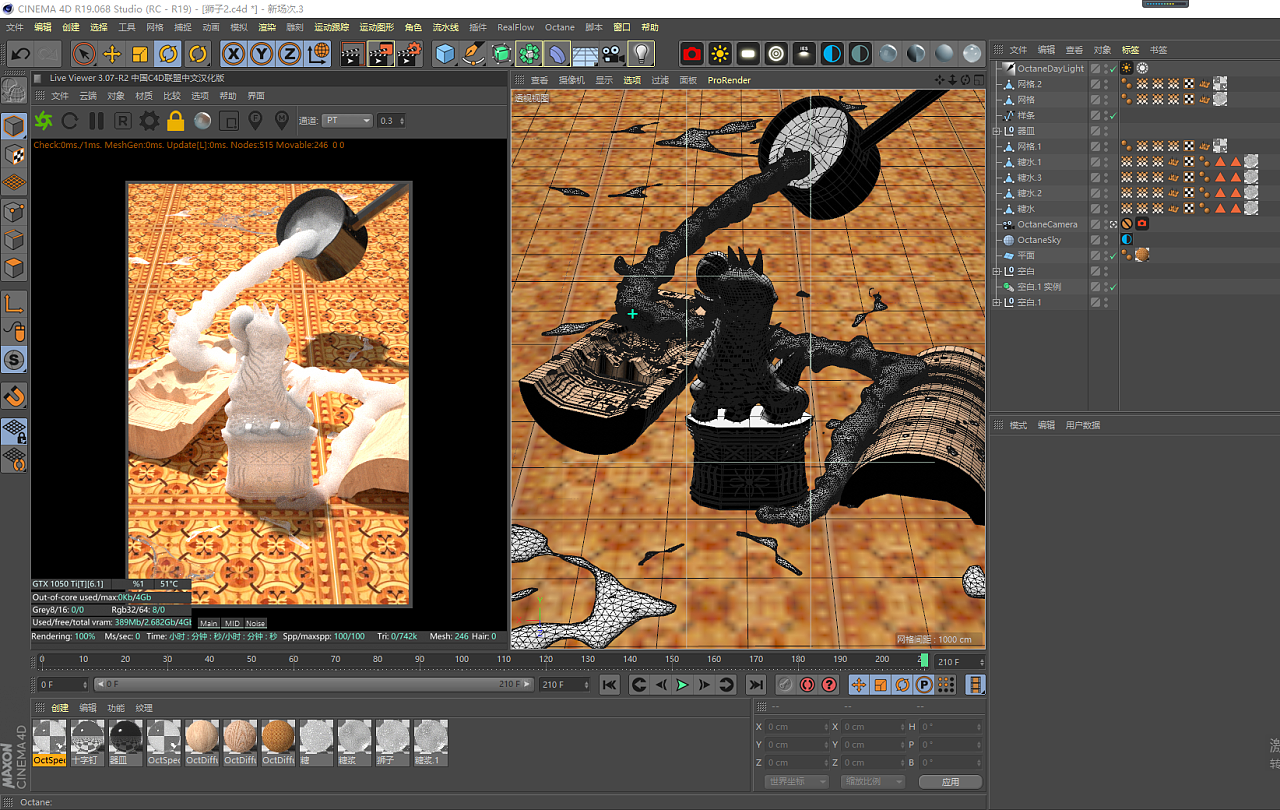Toggle X axis lock

click(x=234, y=54)
